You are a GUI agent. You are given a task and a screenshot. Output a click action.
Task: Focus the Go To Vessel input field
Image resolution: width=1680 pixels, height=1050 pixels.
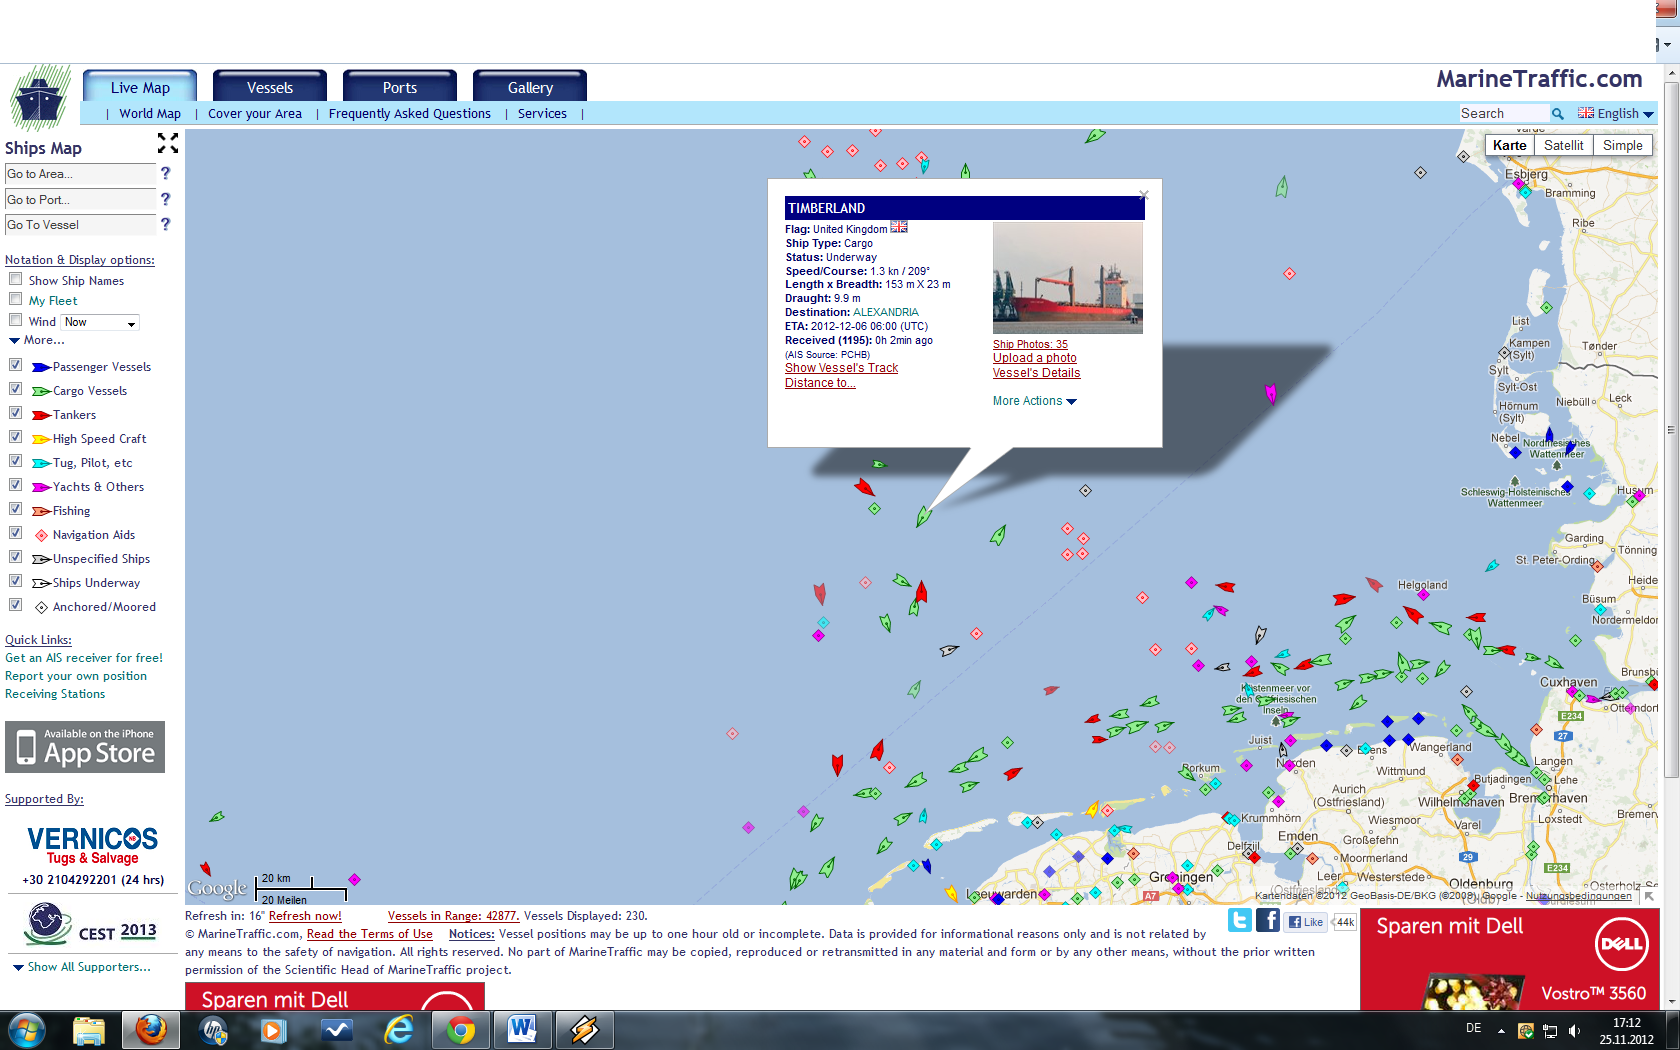[80, 225]
